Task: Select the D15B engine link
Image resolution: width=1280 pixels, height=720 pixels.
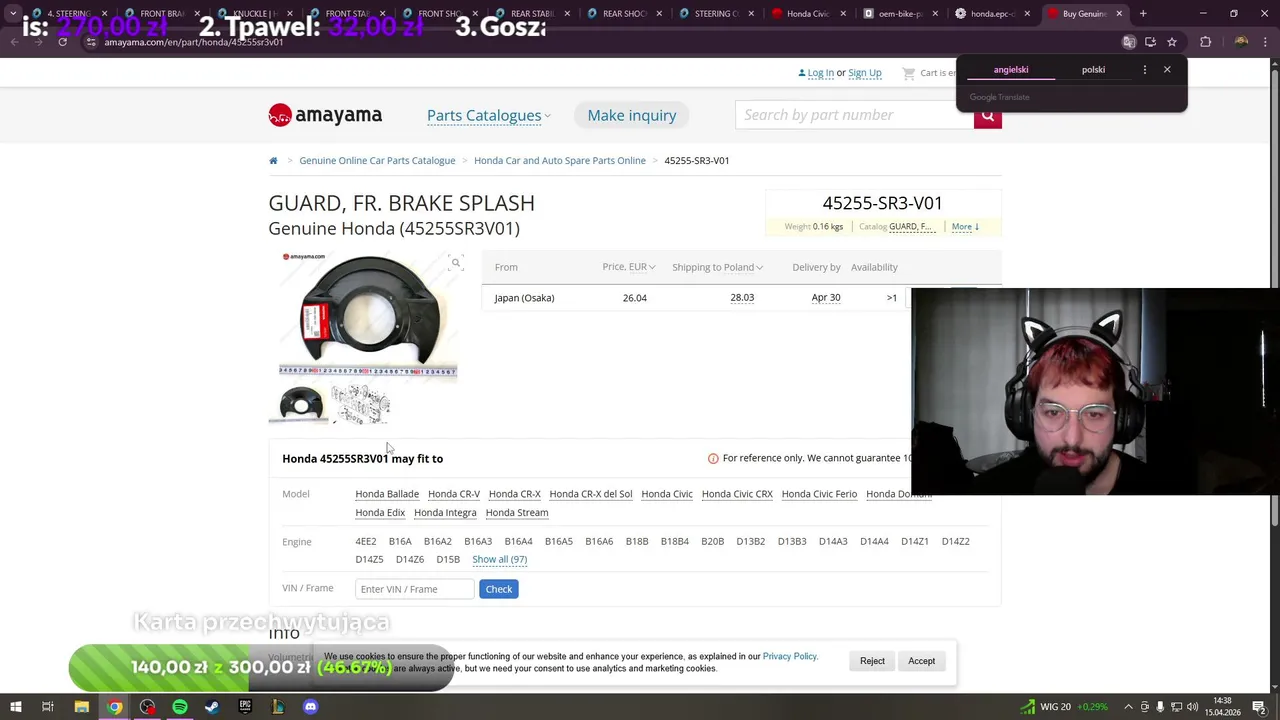Action: pos(448,559)
